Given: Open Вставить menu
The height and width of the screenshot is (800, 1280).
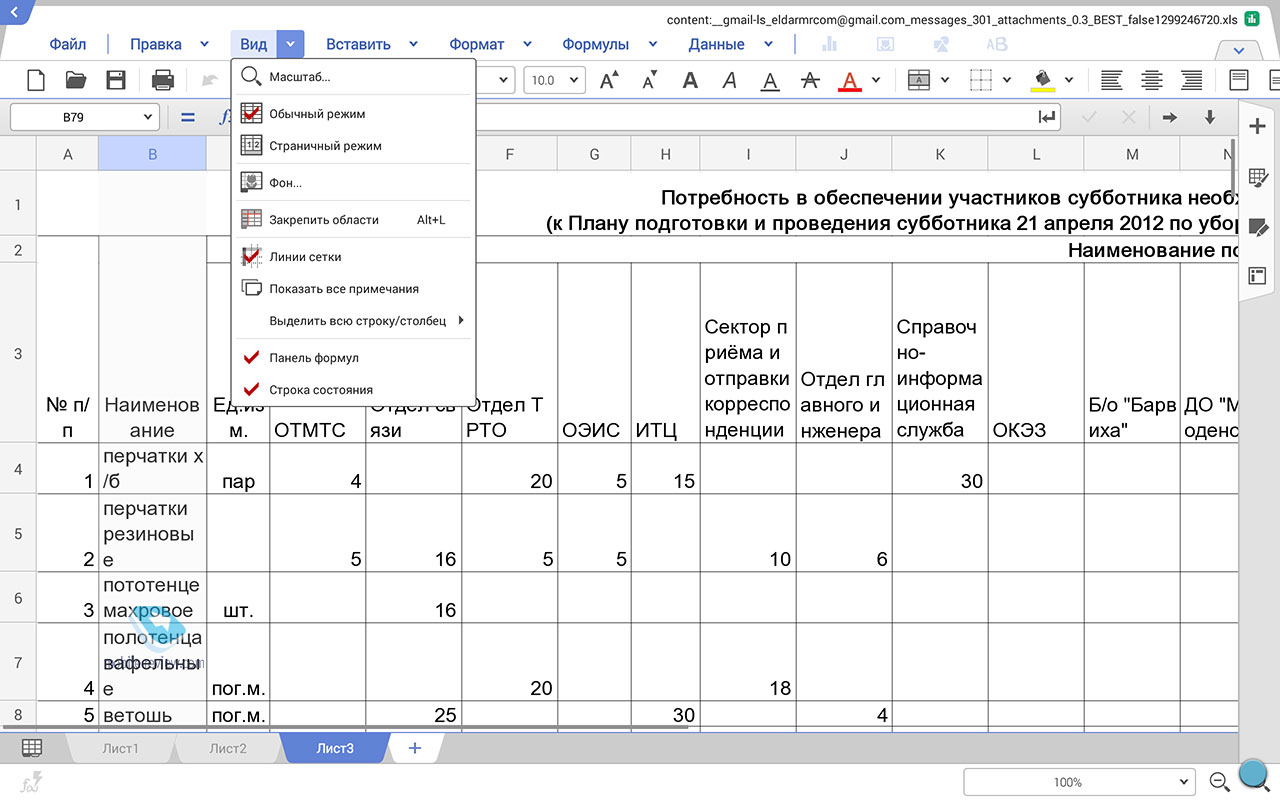Looking at the screenshot, I should coord(358,44).
